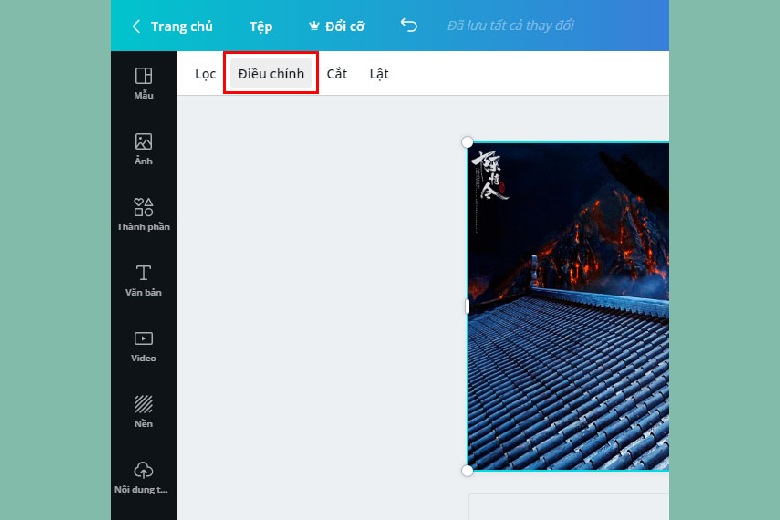
Task: Click the bottom-left image resize handle
Action: (467, 470)
